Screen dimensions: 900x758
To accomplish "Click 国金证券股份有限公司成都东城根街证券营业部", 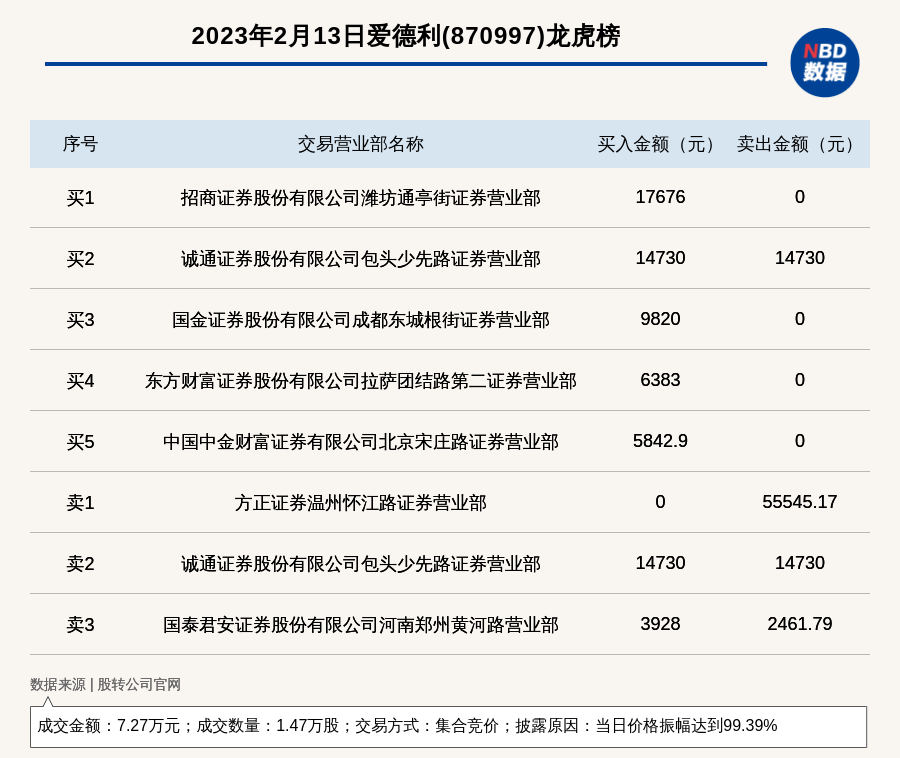I will click(x=360, y=320).
